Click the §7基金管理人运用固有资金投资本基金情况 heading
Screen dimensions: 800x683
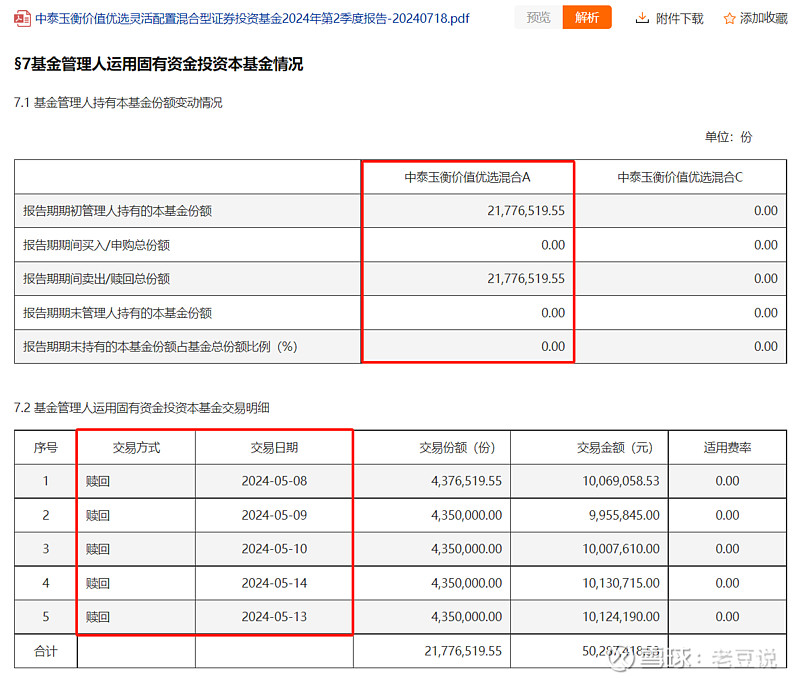[159, 64]
